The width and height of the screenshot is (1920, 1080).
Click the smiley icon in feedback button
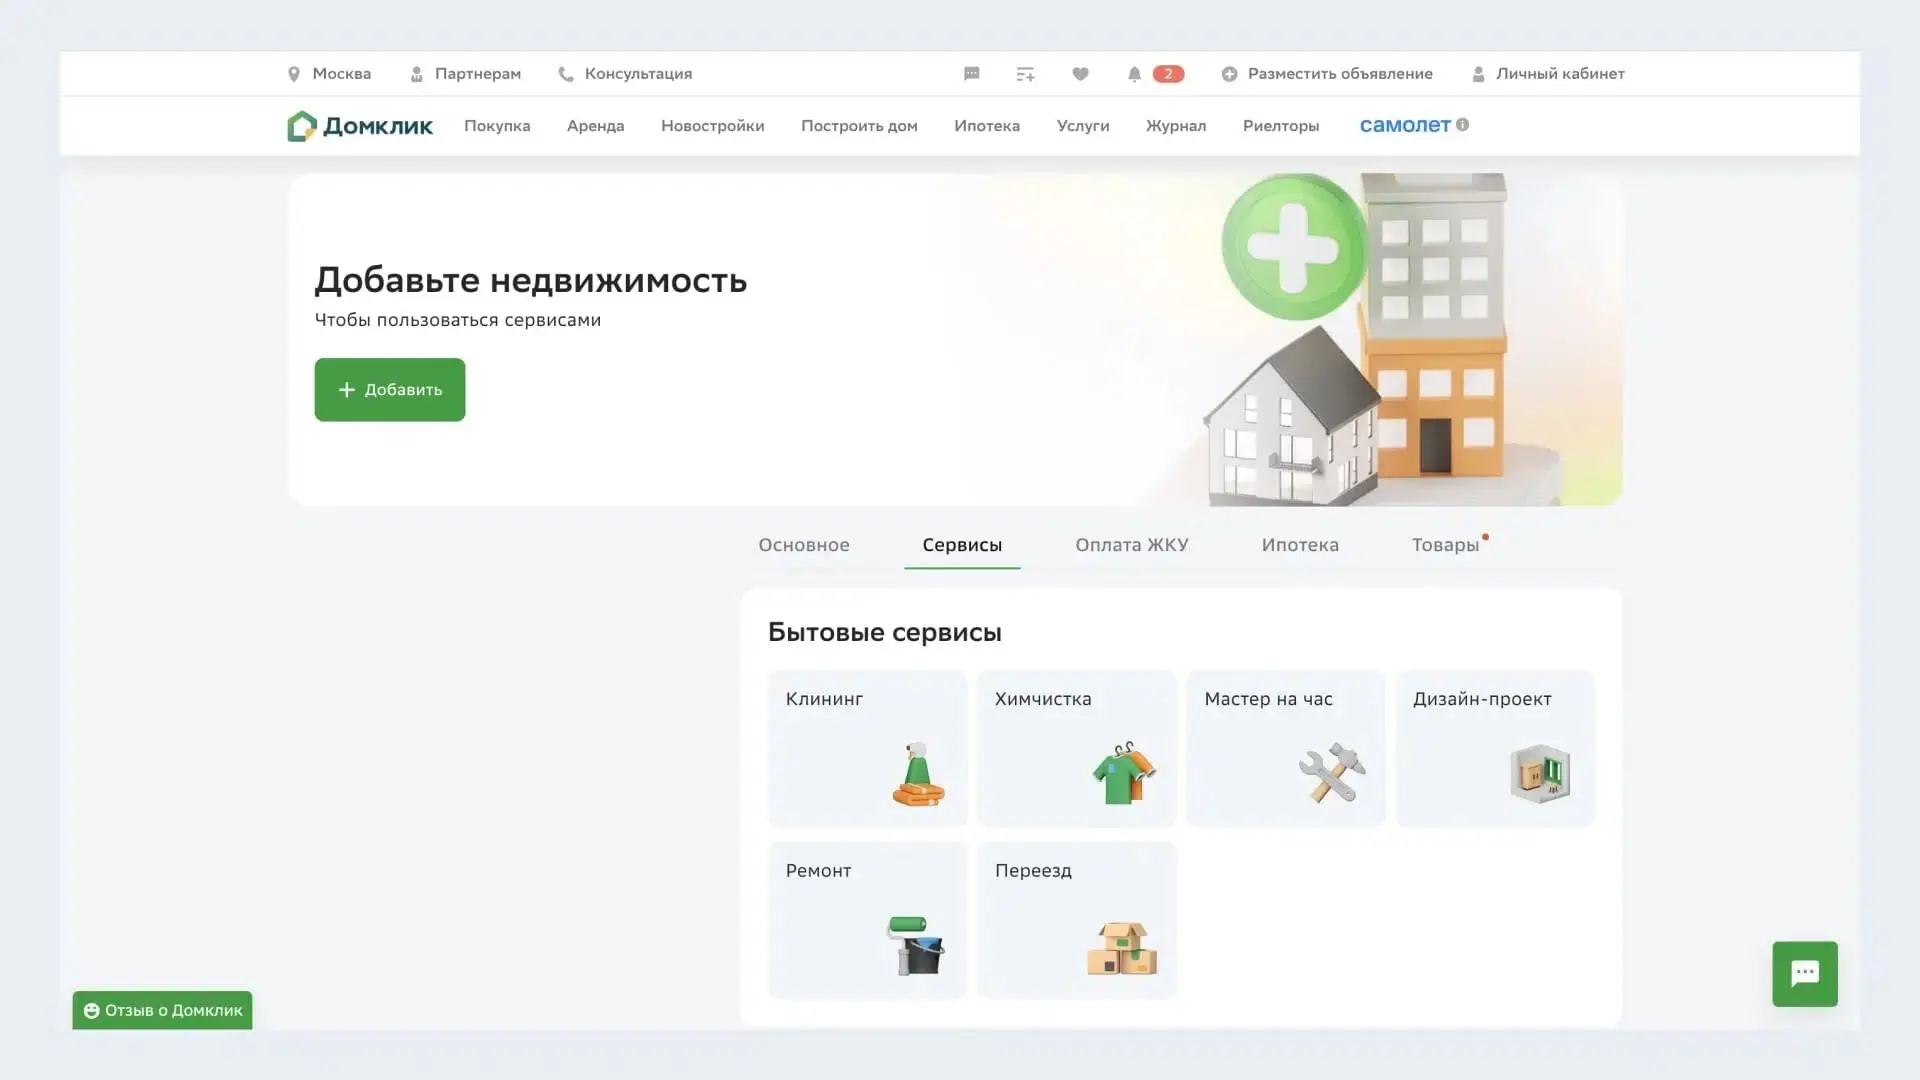pos(91,1011)
